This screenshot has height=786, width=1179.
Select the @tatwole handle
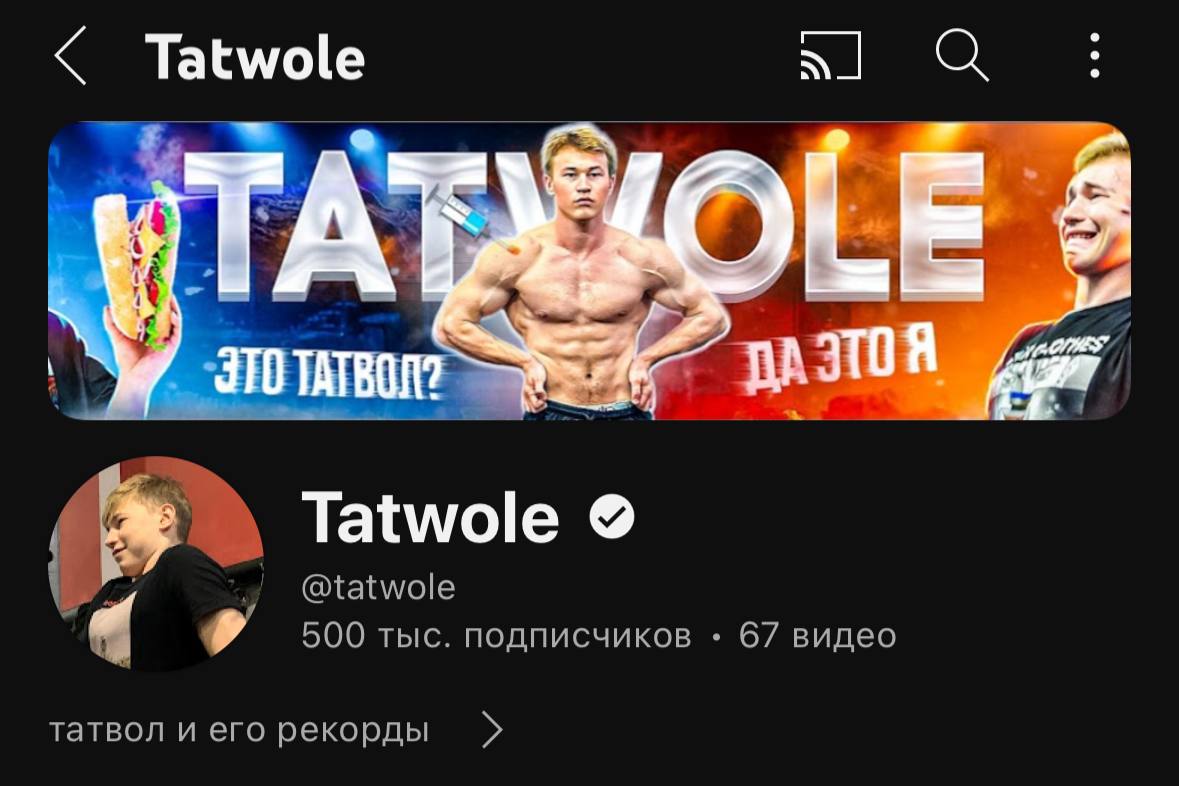click(x=378, y=587)
